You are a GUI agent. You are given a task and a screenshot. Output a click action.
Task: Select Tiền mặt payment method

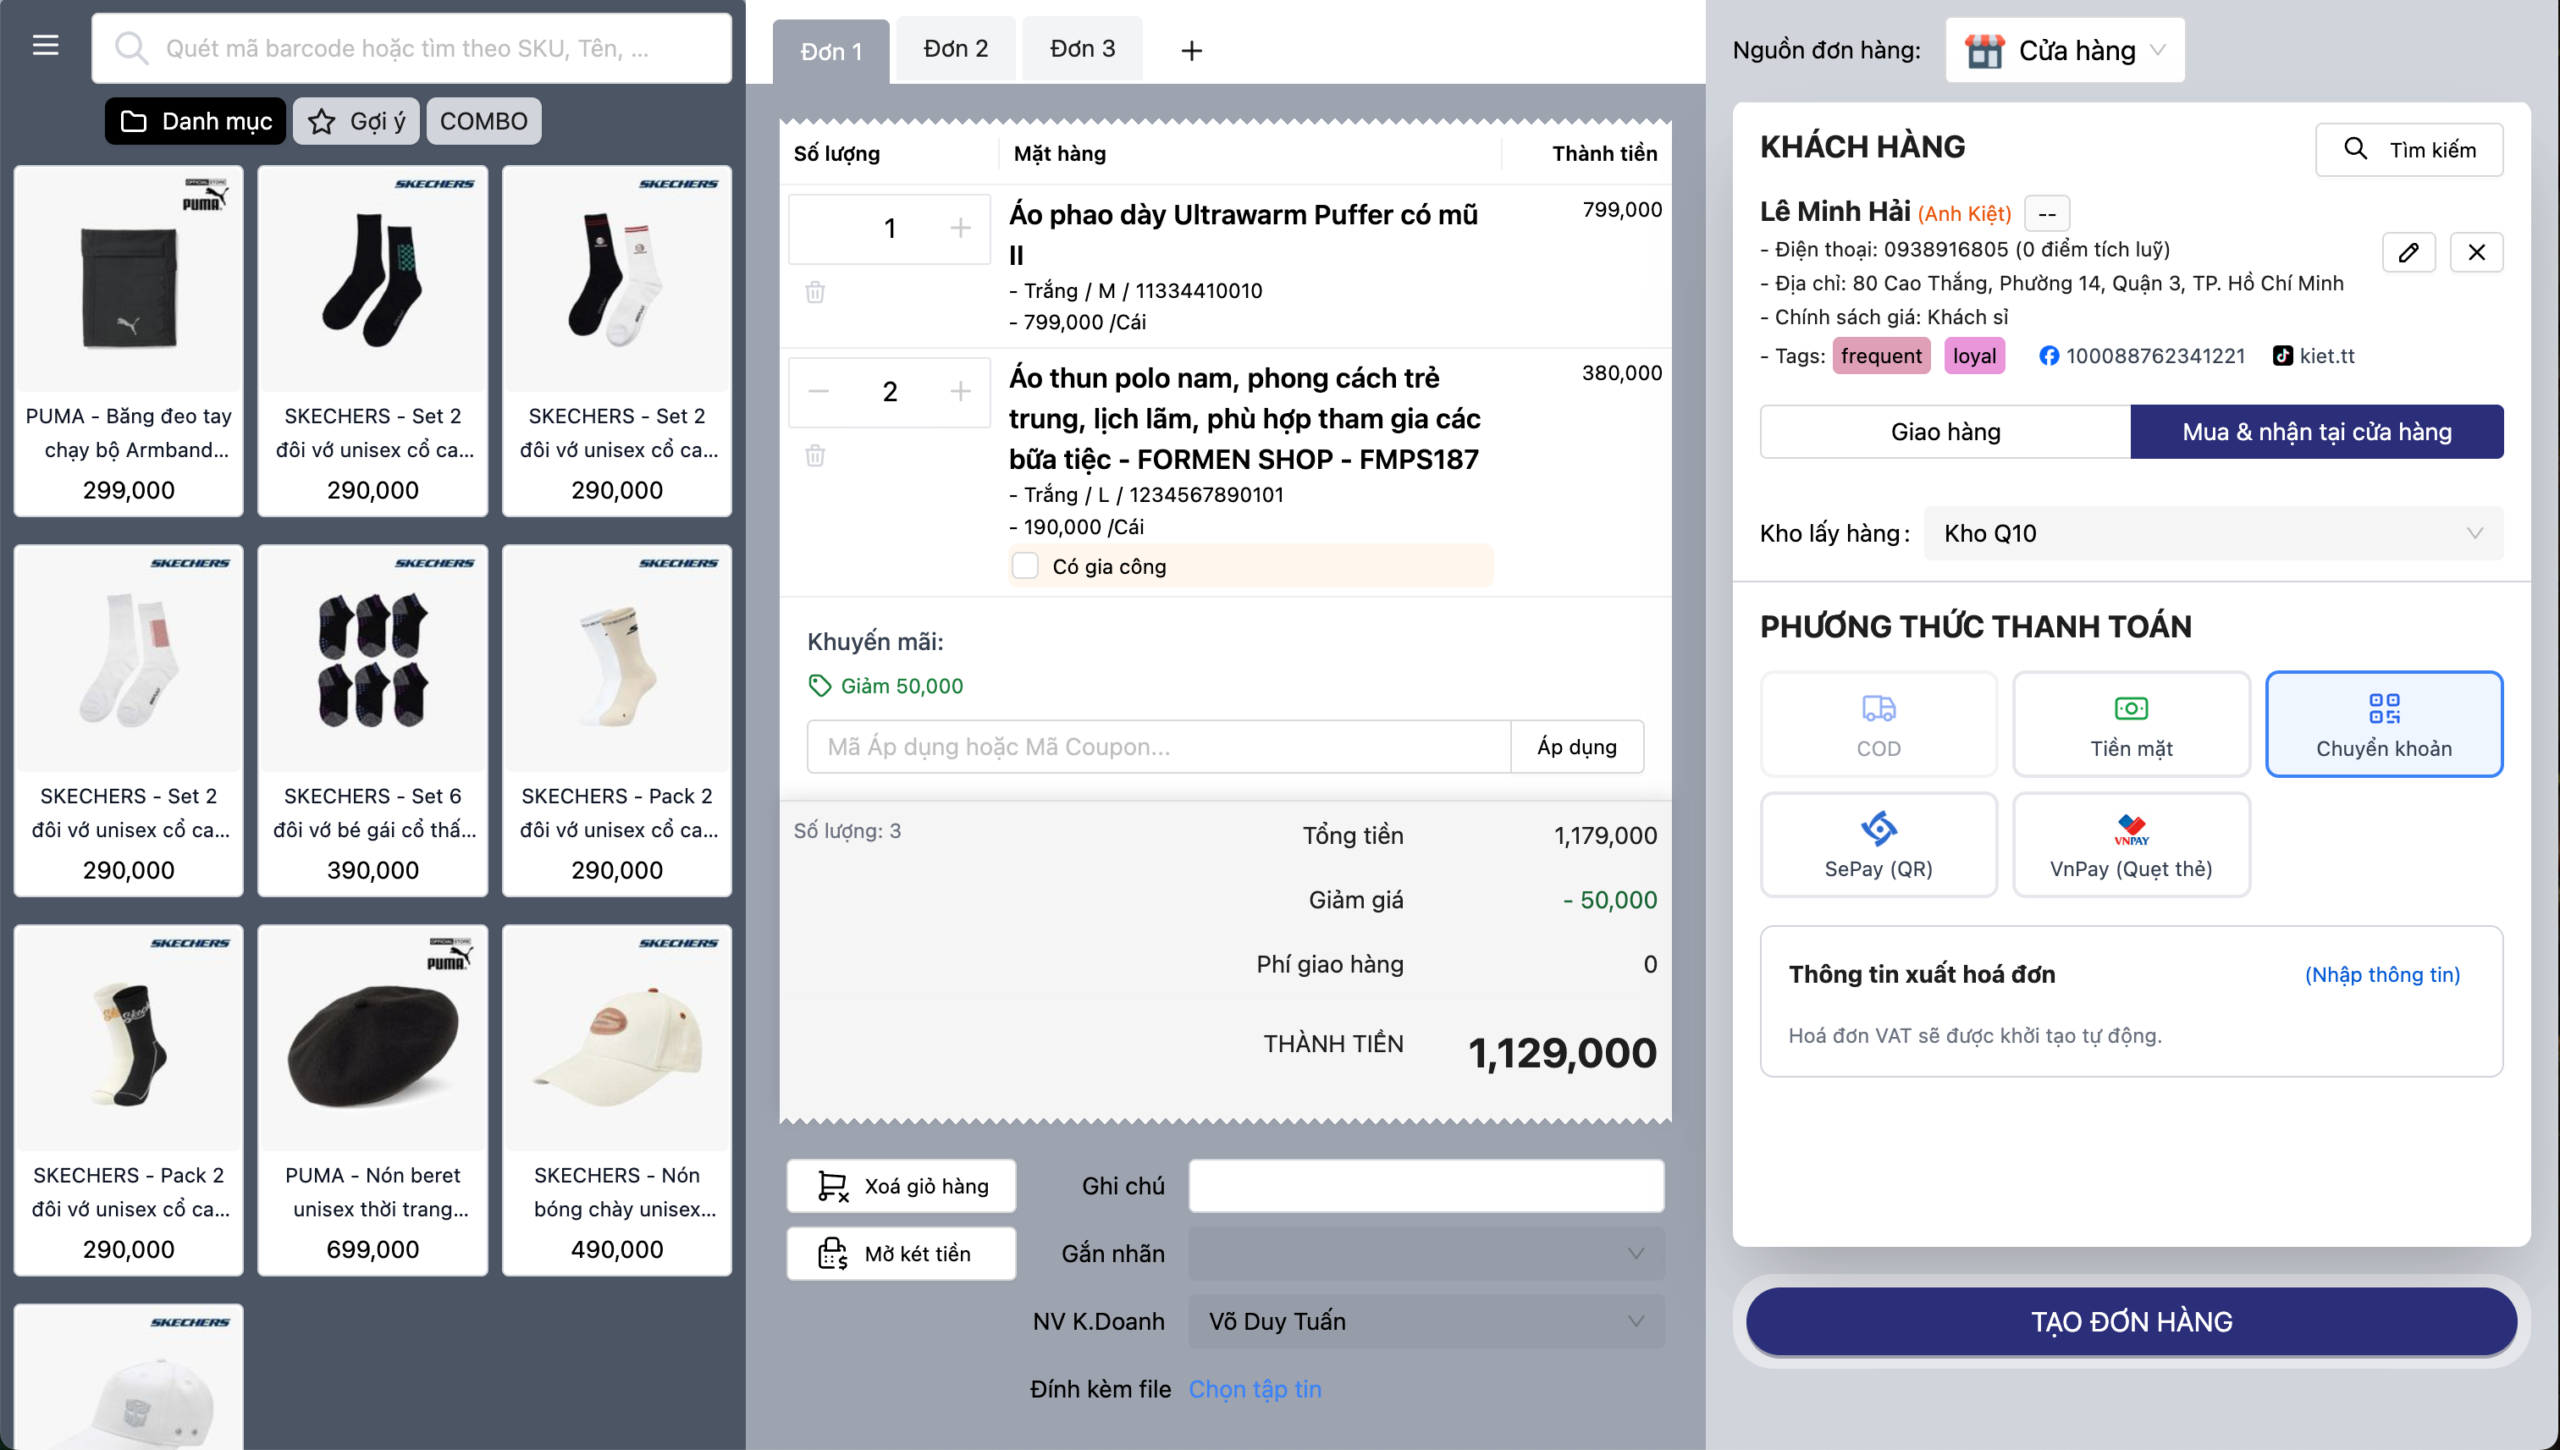coord(2131,724)
